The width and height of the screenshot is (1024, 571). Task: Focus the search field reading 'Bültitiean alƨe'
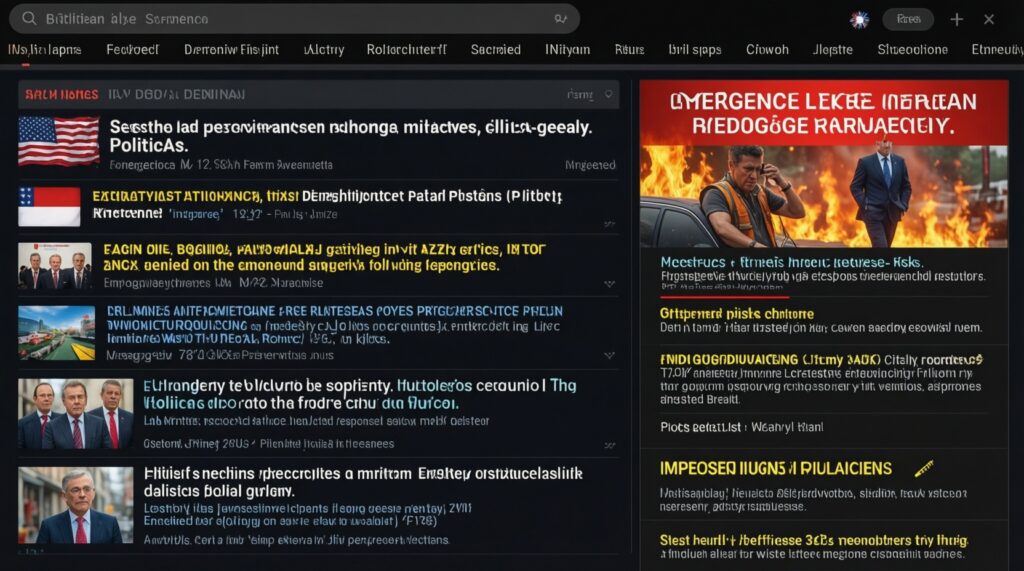pos(294,19)
